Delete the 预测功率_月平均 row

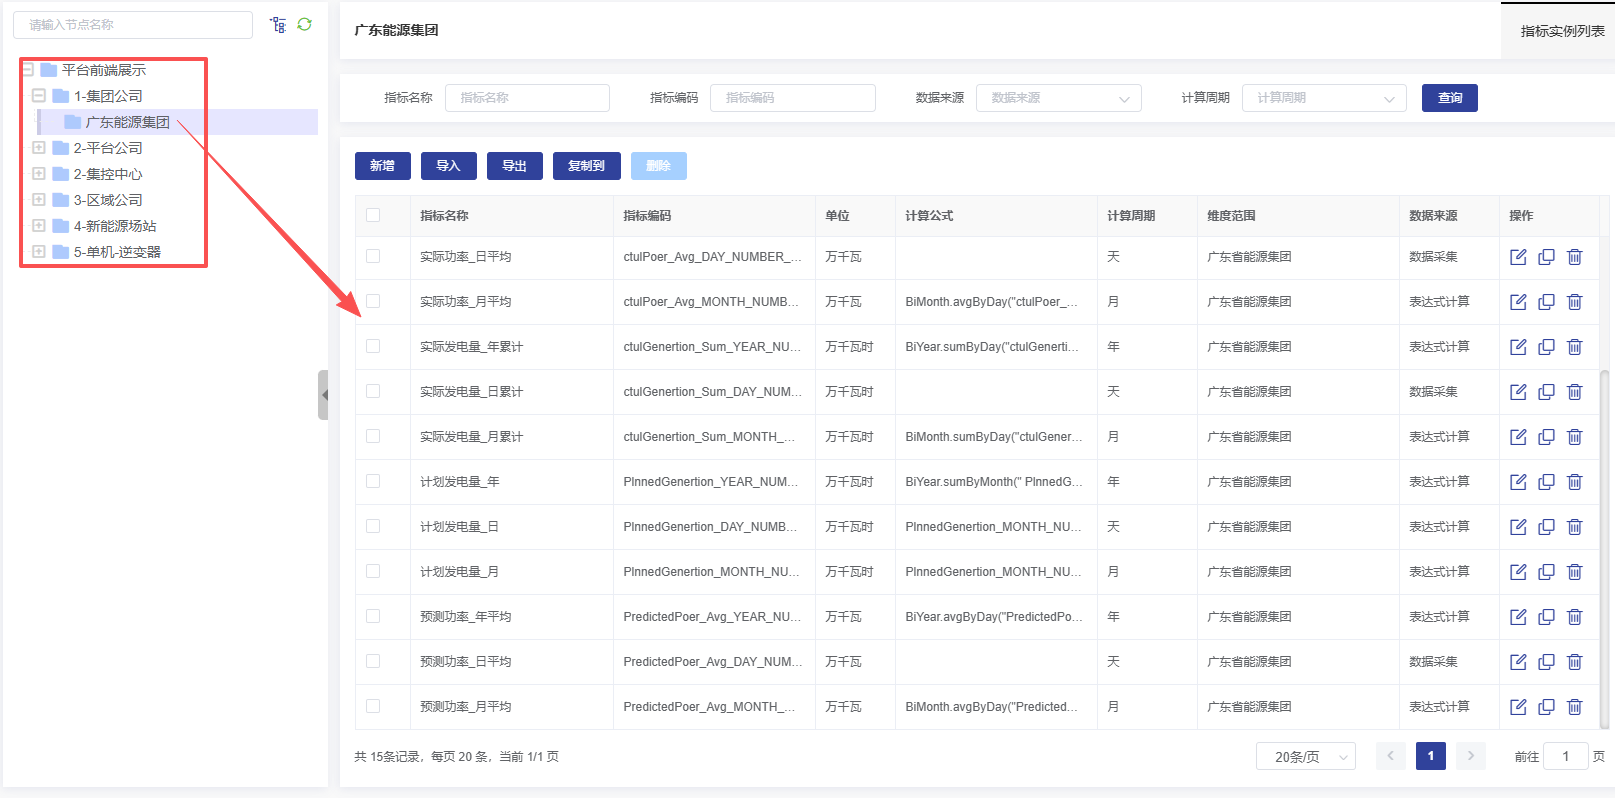pos(1574,707)
